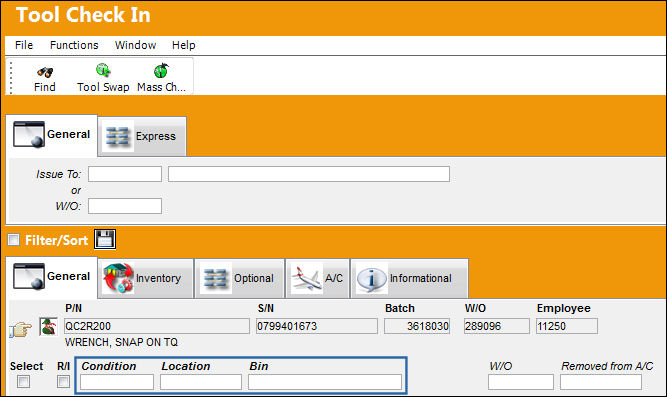Click the floppy disk save icon
This screenshot has width=667, height=397.
(x=105, y=239)
